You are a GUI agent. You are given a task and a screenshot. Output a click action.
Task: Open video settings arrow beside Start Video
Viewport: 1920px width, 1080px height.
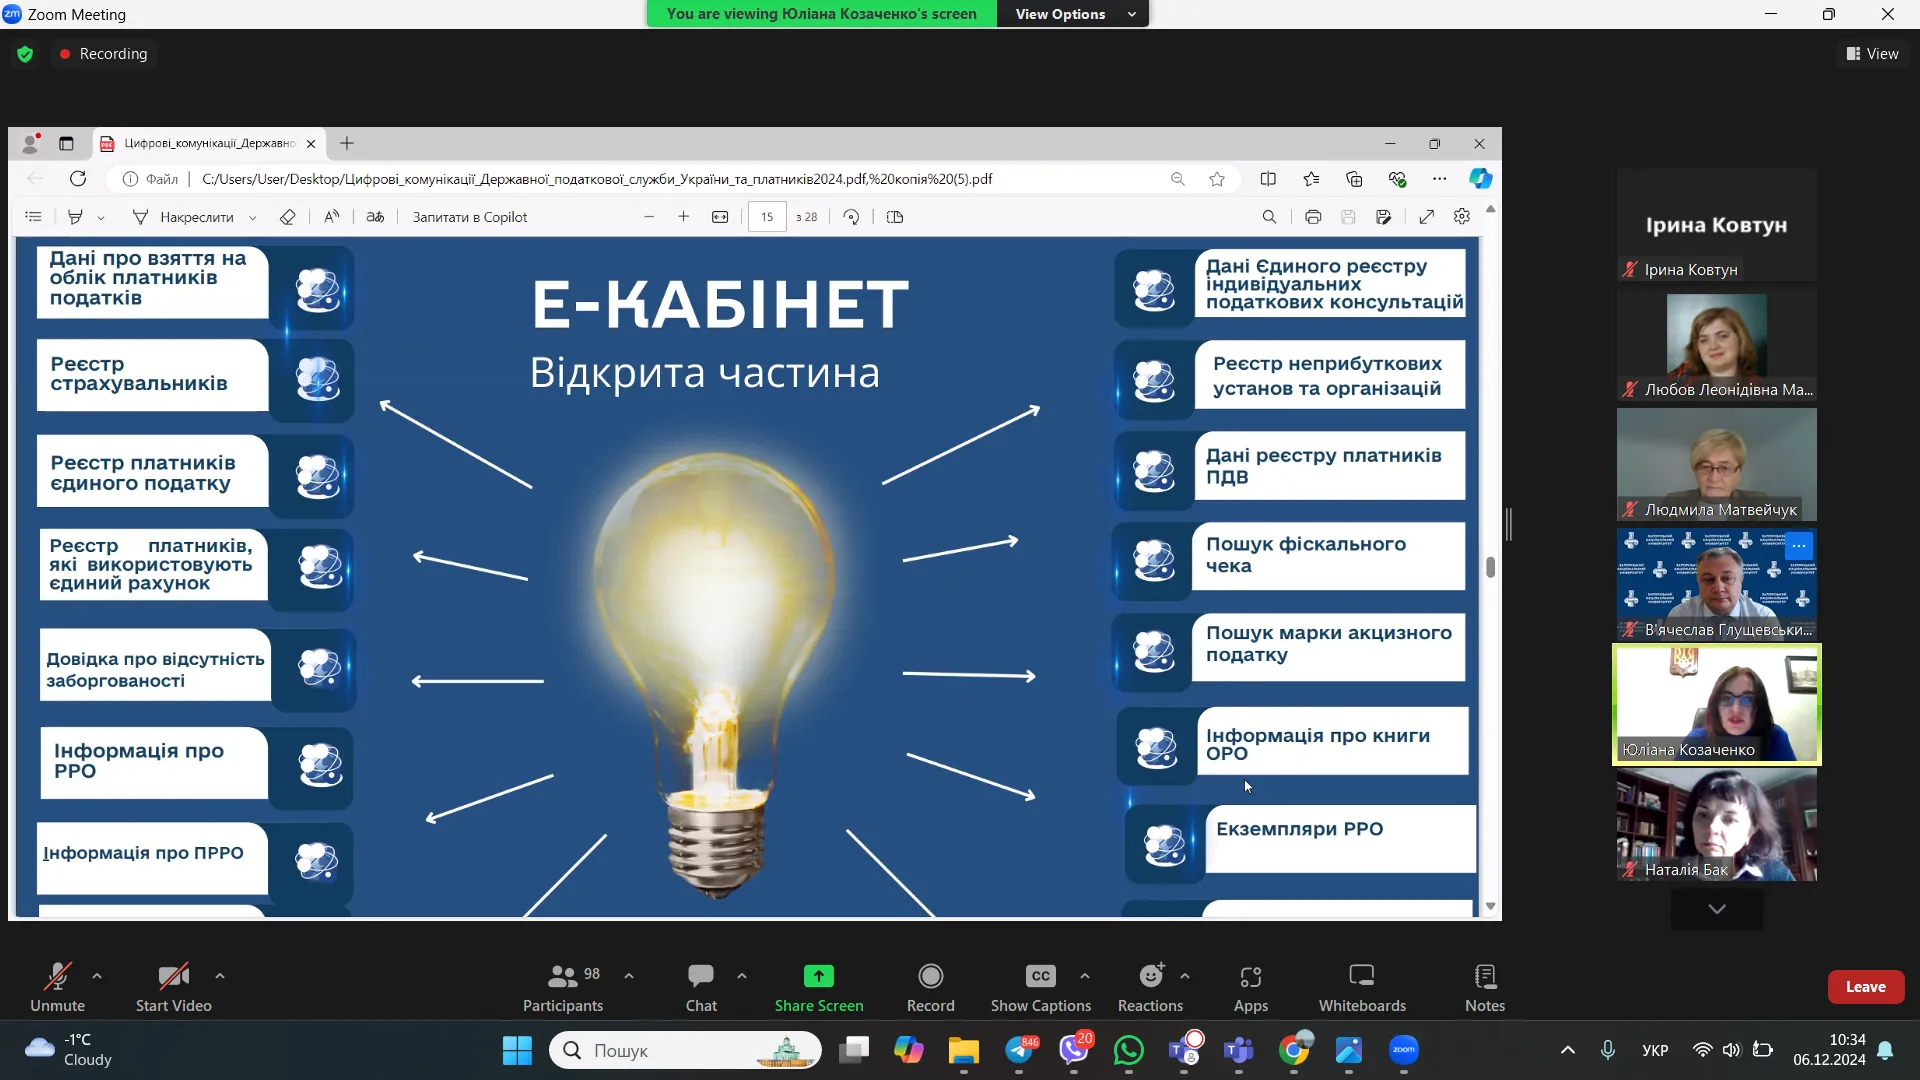tap(220, 975)
